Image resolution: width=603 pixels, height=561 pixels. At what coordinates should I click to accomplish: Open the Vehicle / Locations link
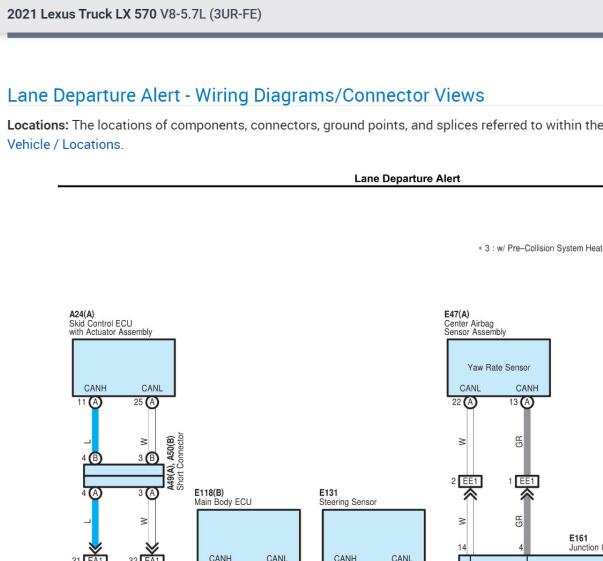[65, 145]
